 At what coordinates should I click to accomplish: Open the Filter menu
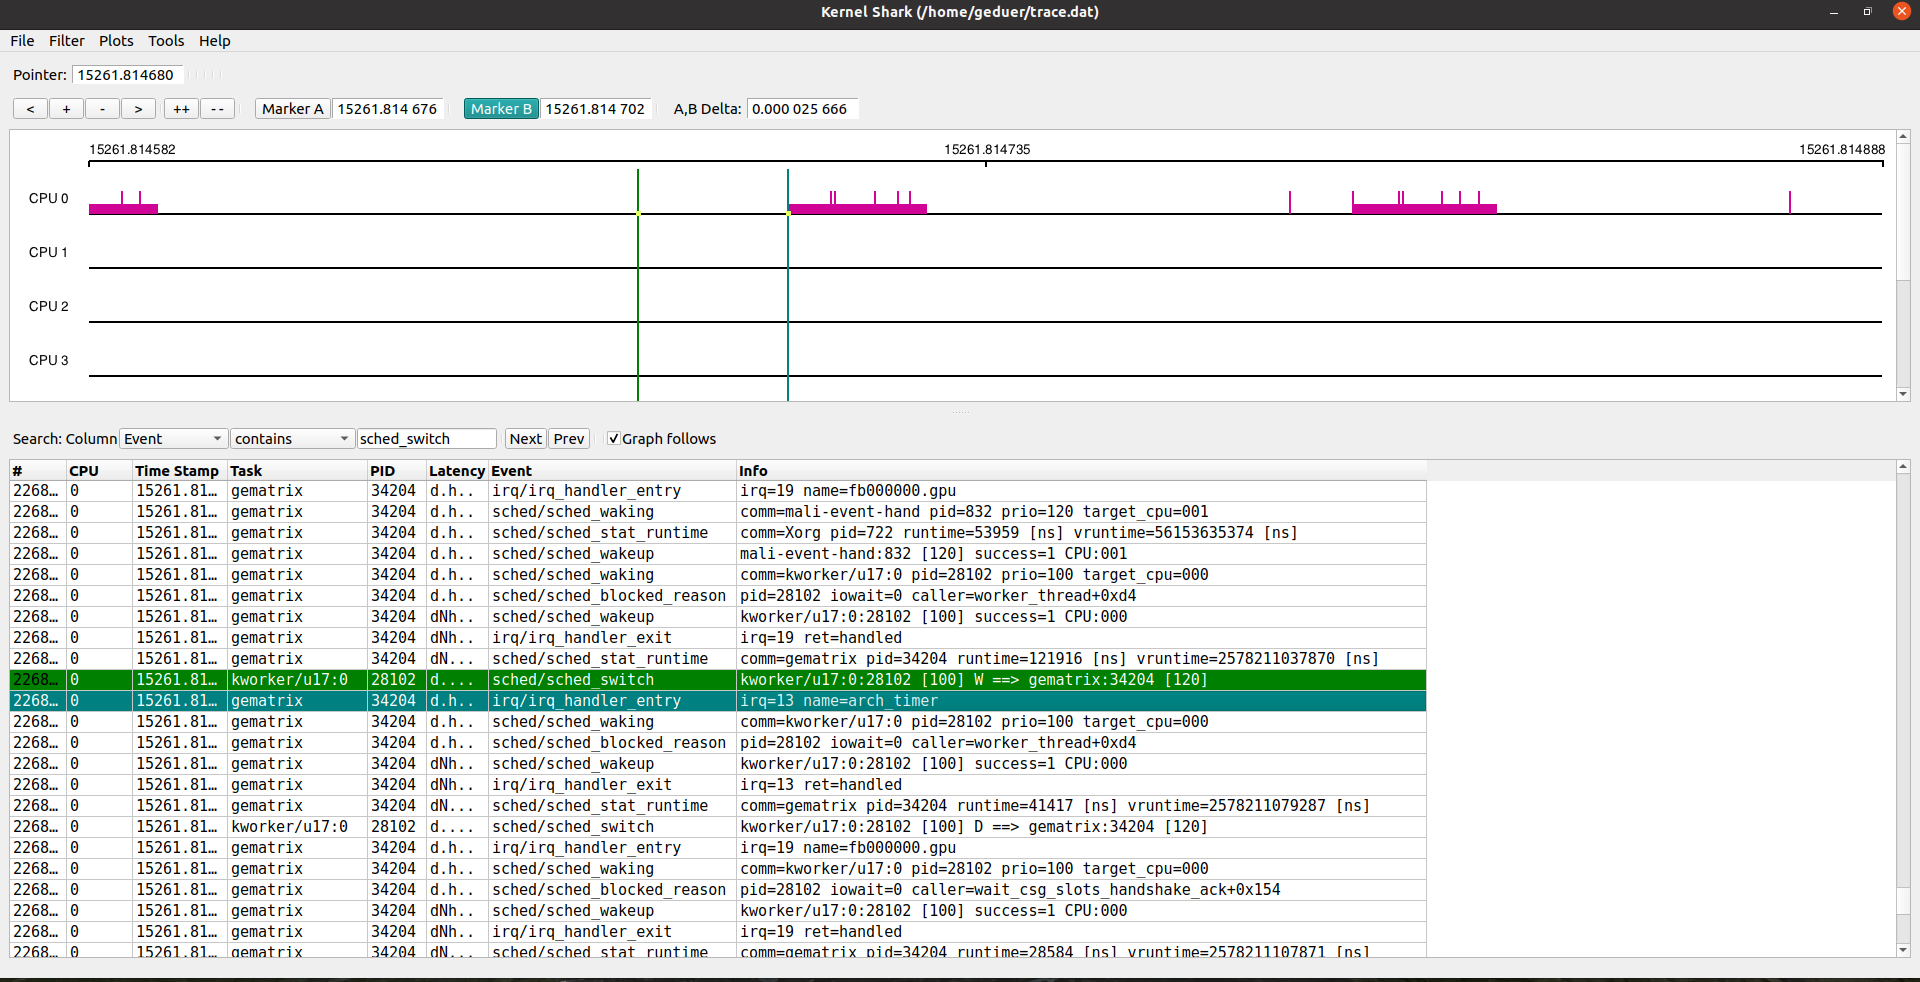[x=67, y=41]
